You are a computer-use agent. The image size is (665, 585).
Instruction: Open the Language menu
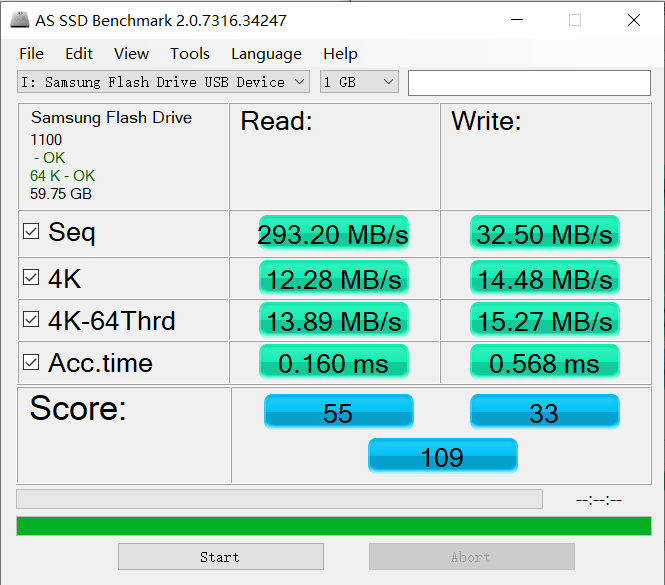click(x=266, y=54)
